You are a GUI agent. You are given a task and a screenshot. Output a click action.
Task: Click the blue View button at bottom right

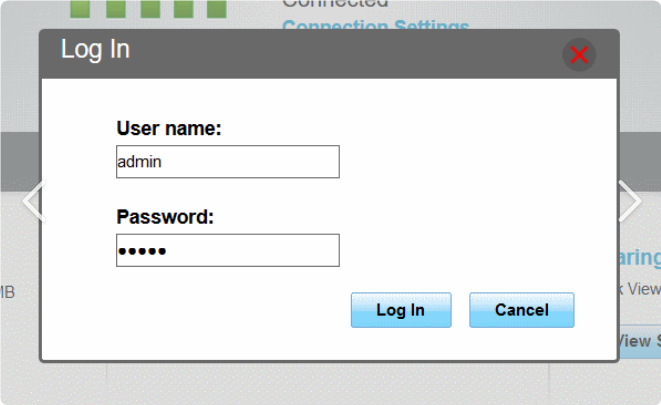point(640,341)
